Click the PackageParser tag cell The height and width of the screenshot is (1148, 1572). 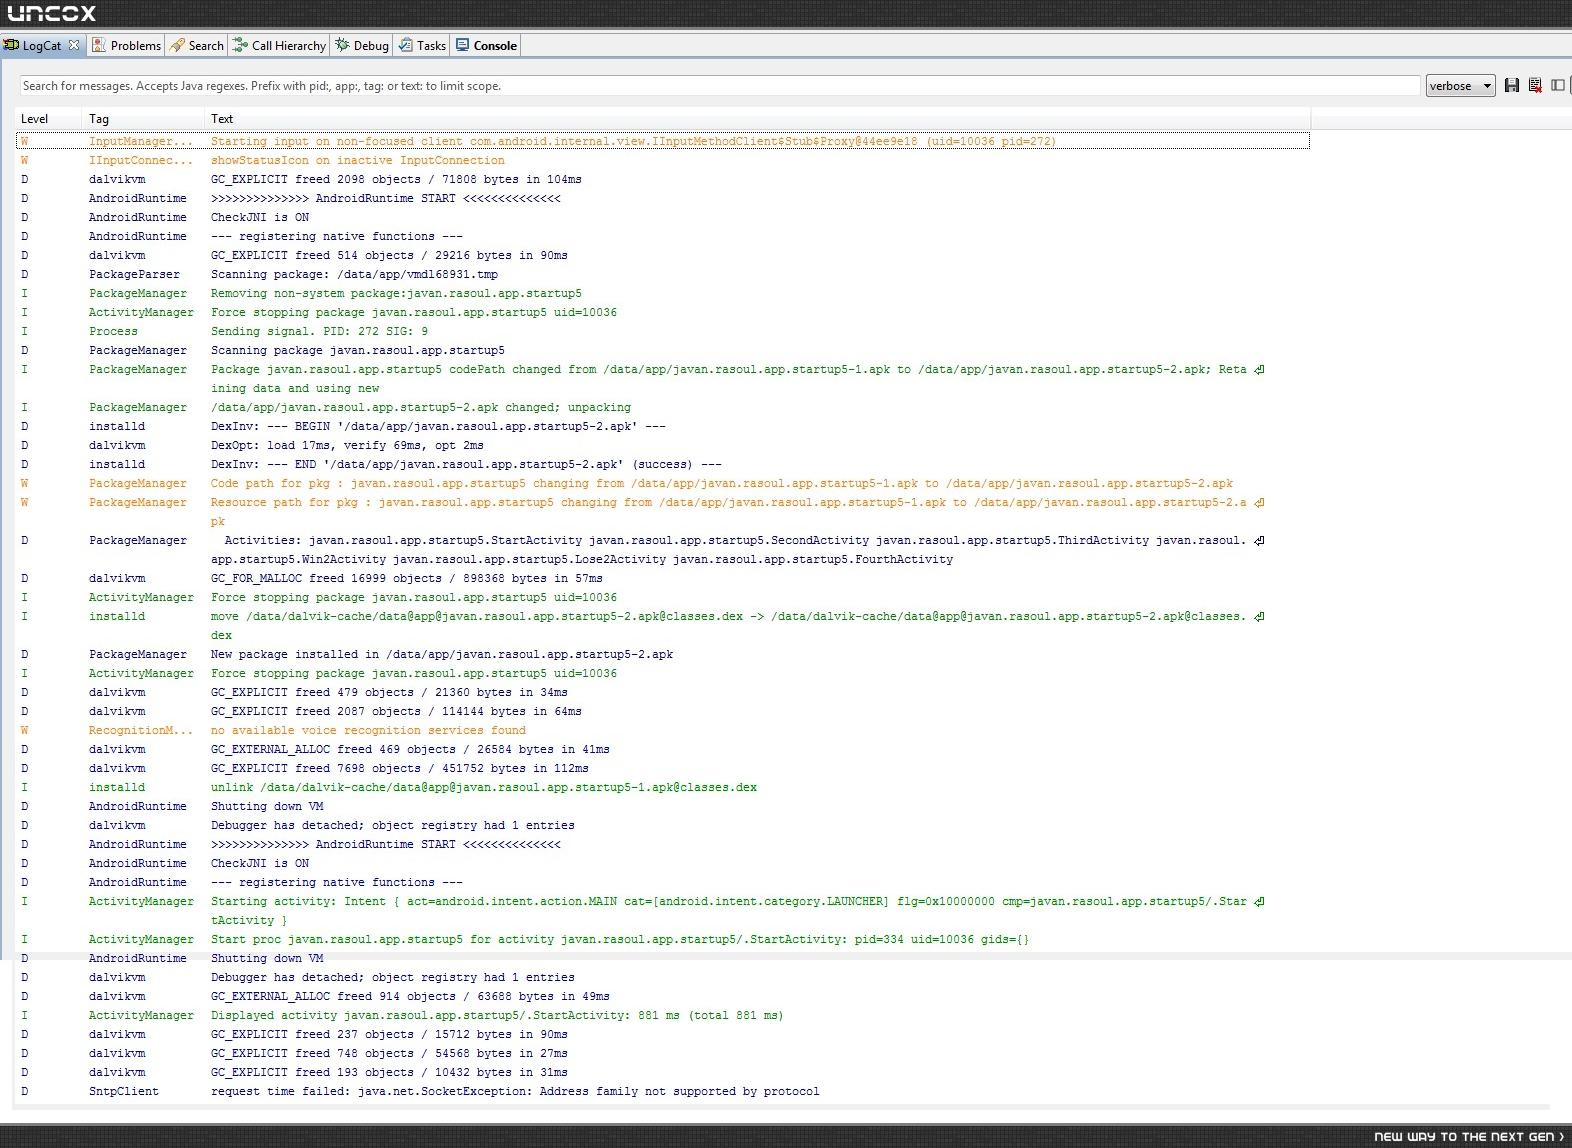(134, 275)
